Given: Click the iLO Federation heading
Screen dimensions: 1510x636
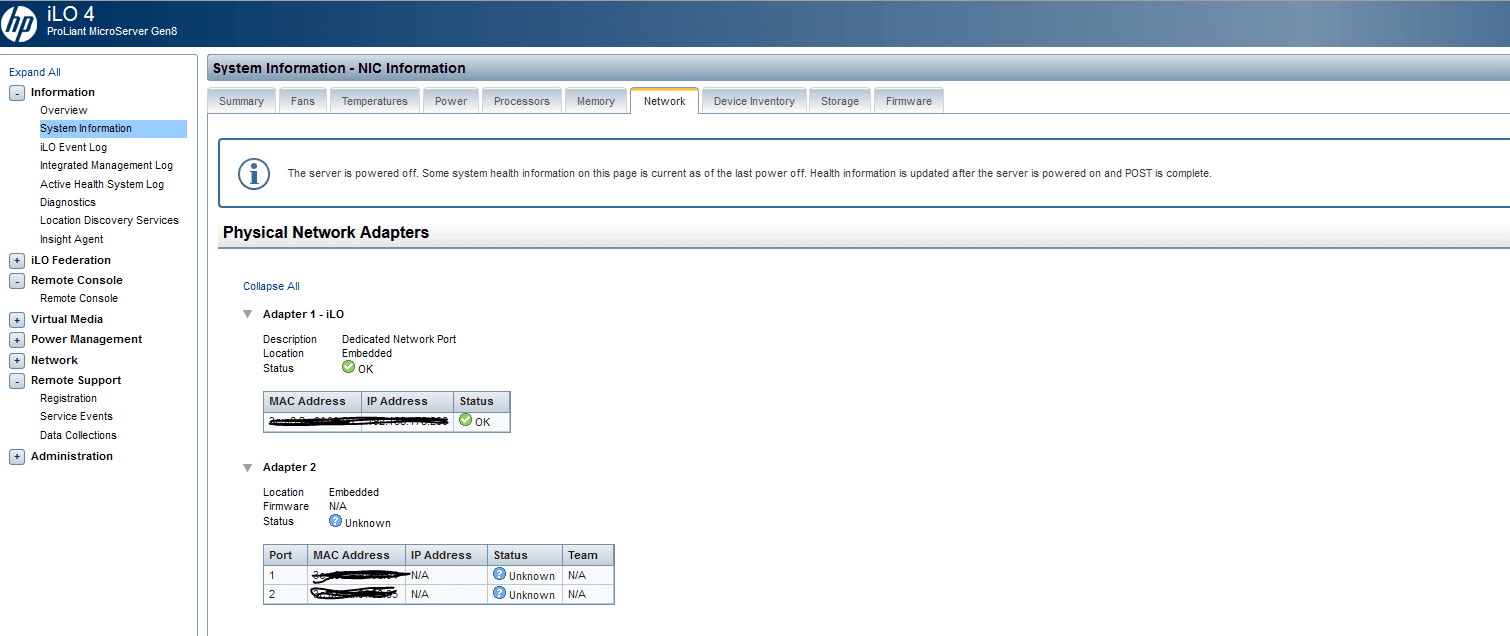Looking at the screenshot, I should coord(71,260).
